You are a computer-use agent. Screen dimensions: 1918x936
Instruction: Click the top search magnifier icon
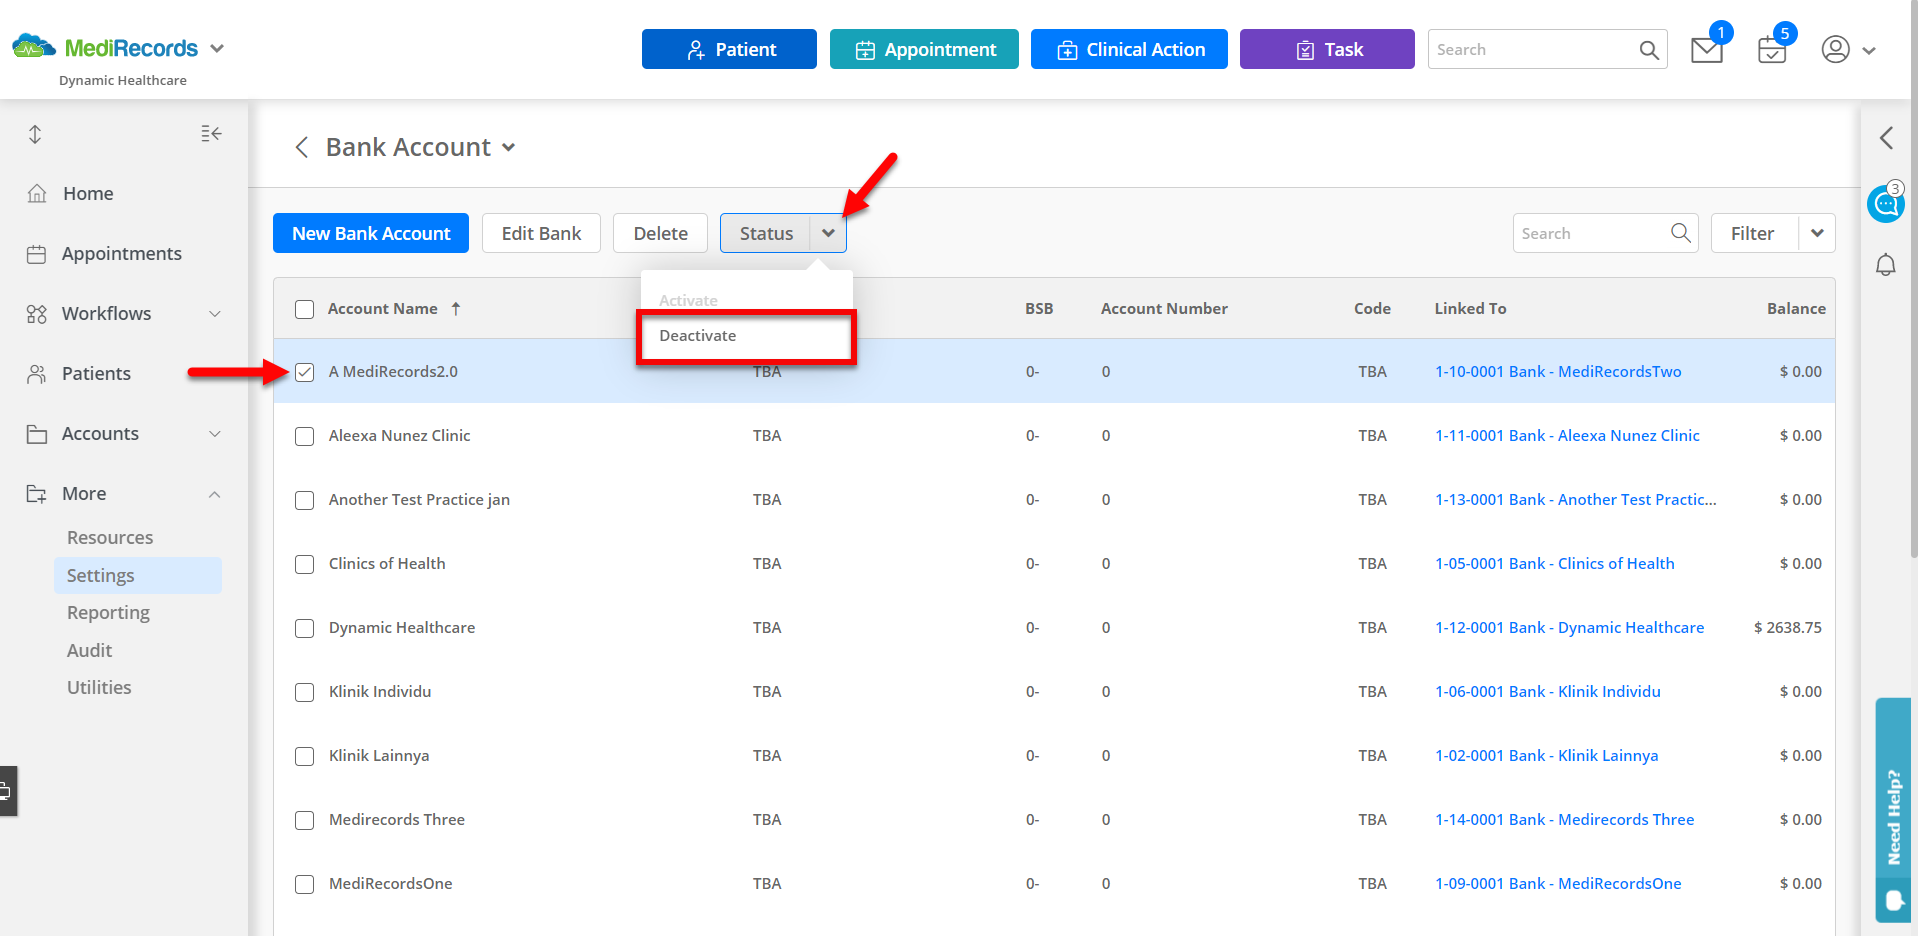click(x=1649, y=50)
